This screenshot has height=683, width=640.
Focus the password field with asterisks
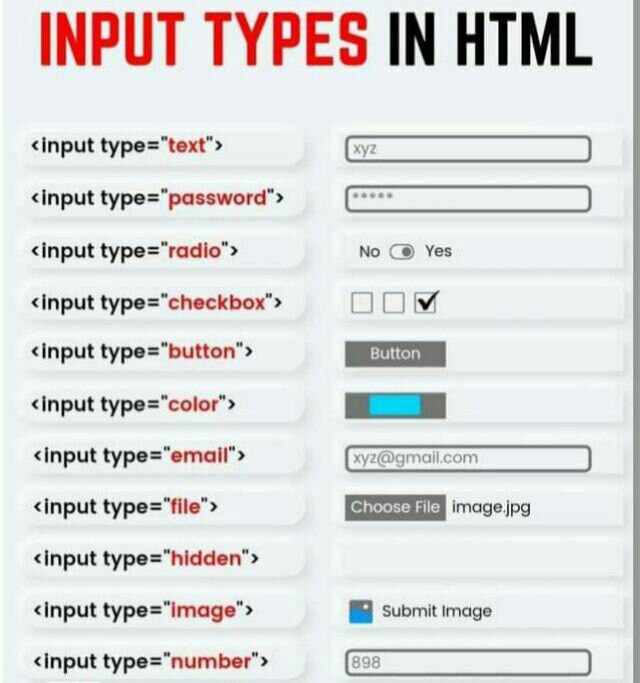(468, 199)
